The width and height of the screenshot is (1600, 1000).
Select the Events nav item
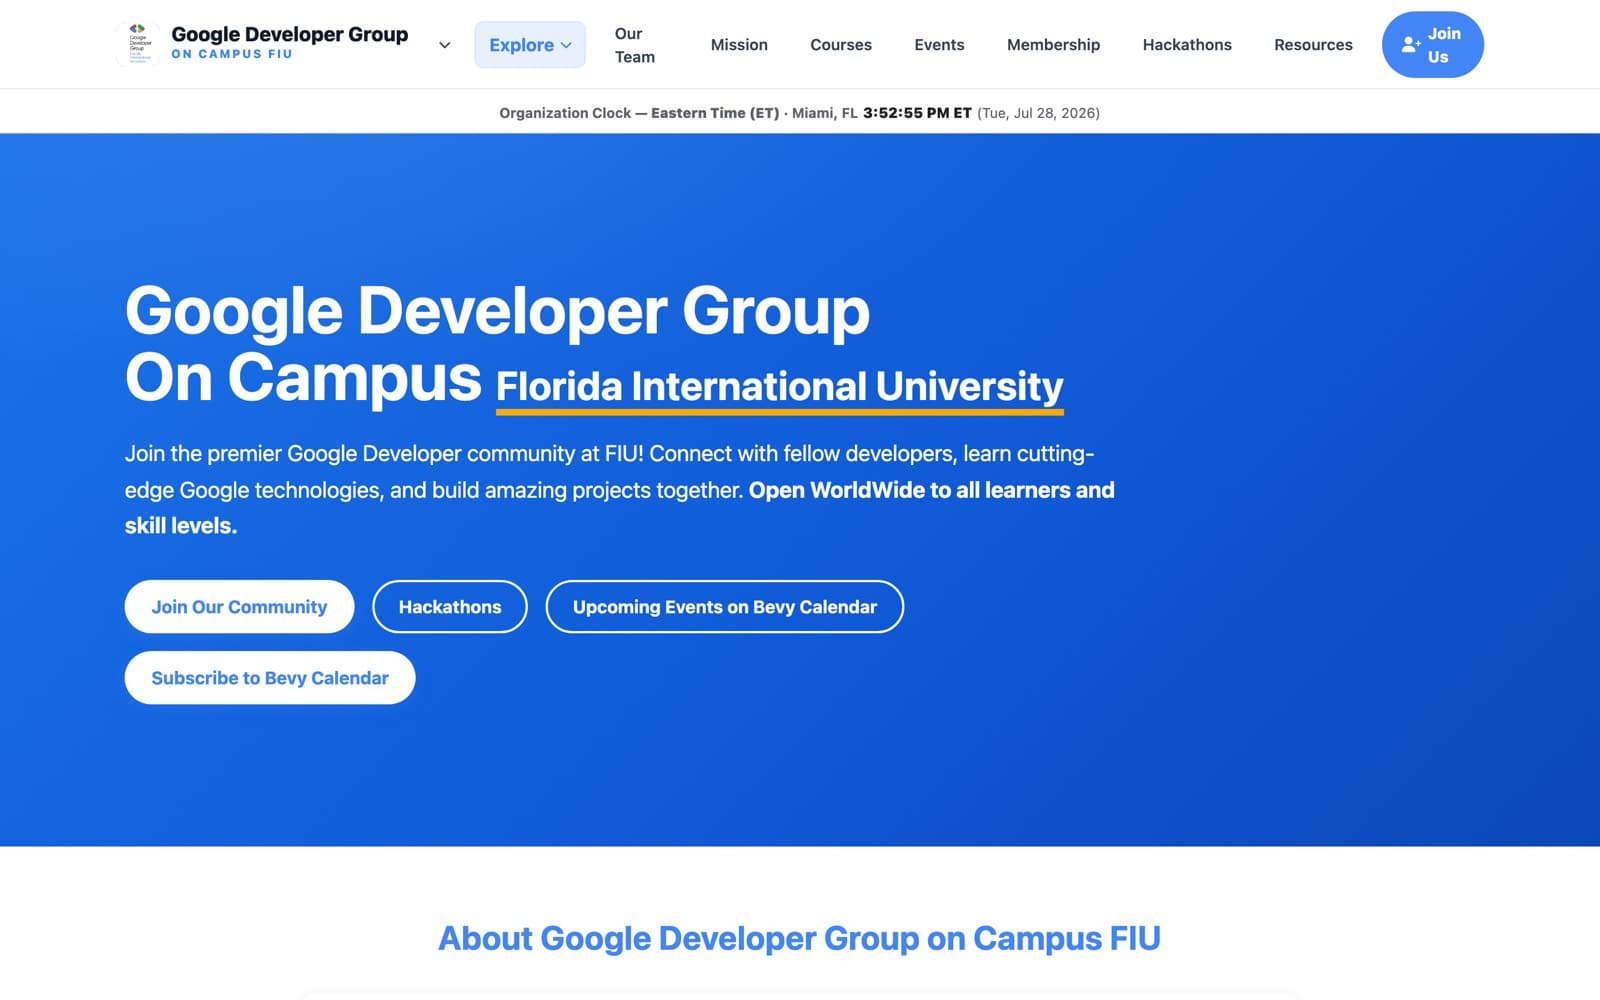click(x=939, y=45)
